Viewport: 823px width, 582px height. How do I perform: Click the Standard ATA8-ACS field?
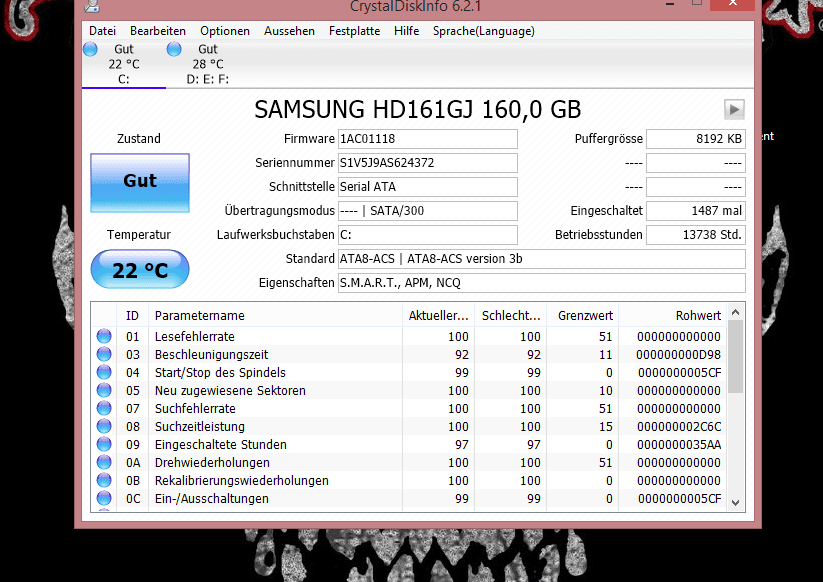(x=542, y=259)
